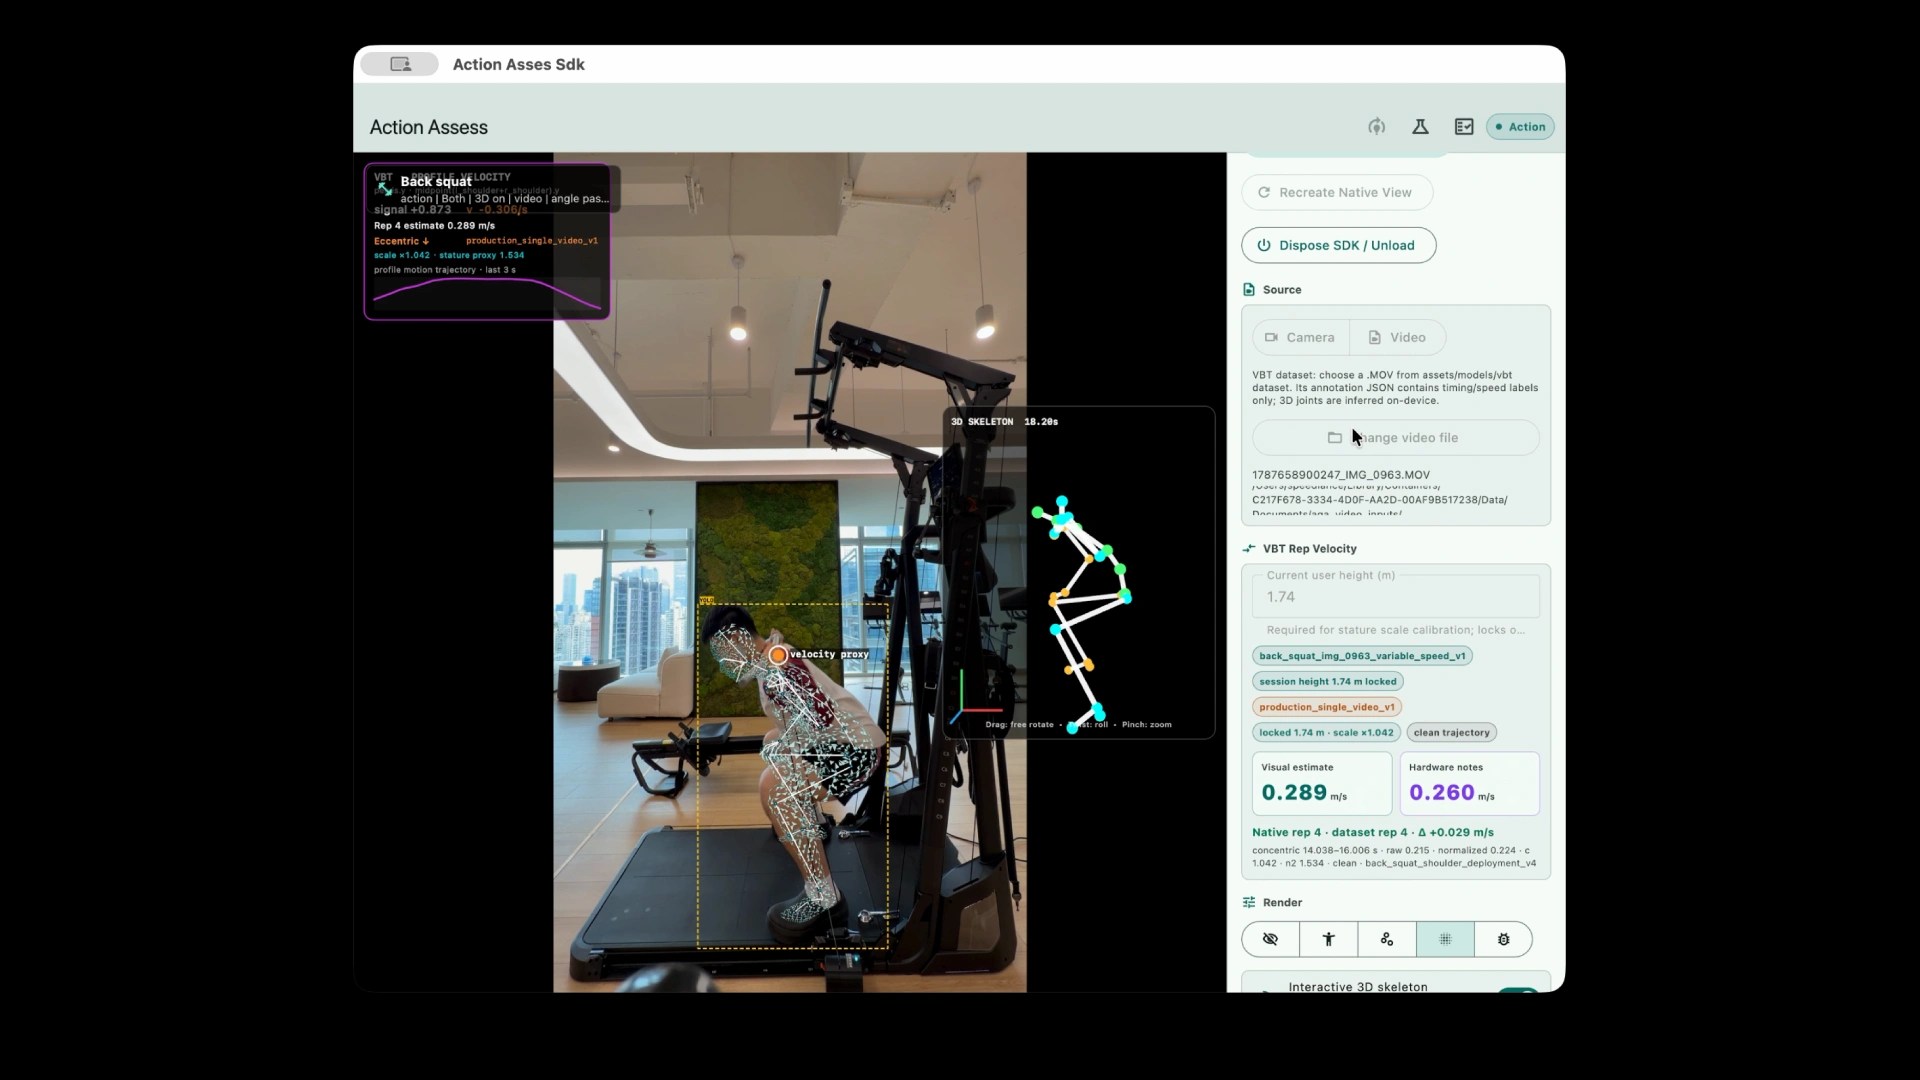Screen dimensions: 1920x1080
Task: Click the 1787658900247_IMG_0963.MOV filename
Action: point(1341,475)
